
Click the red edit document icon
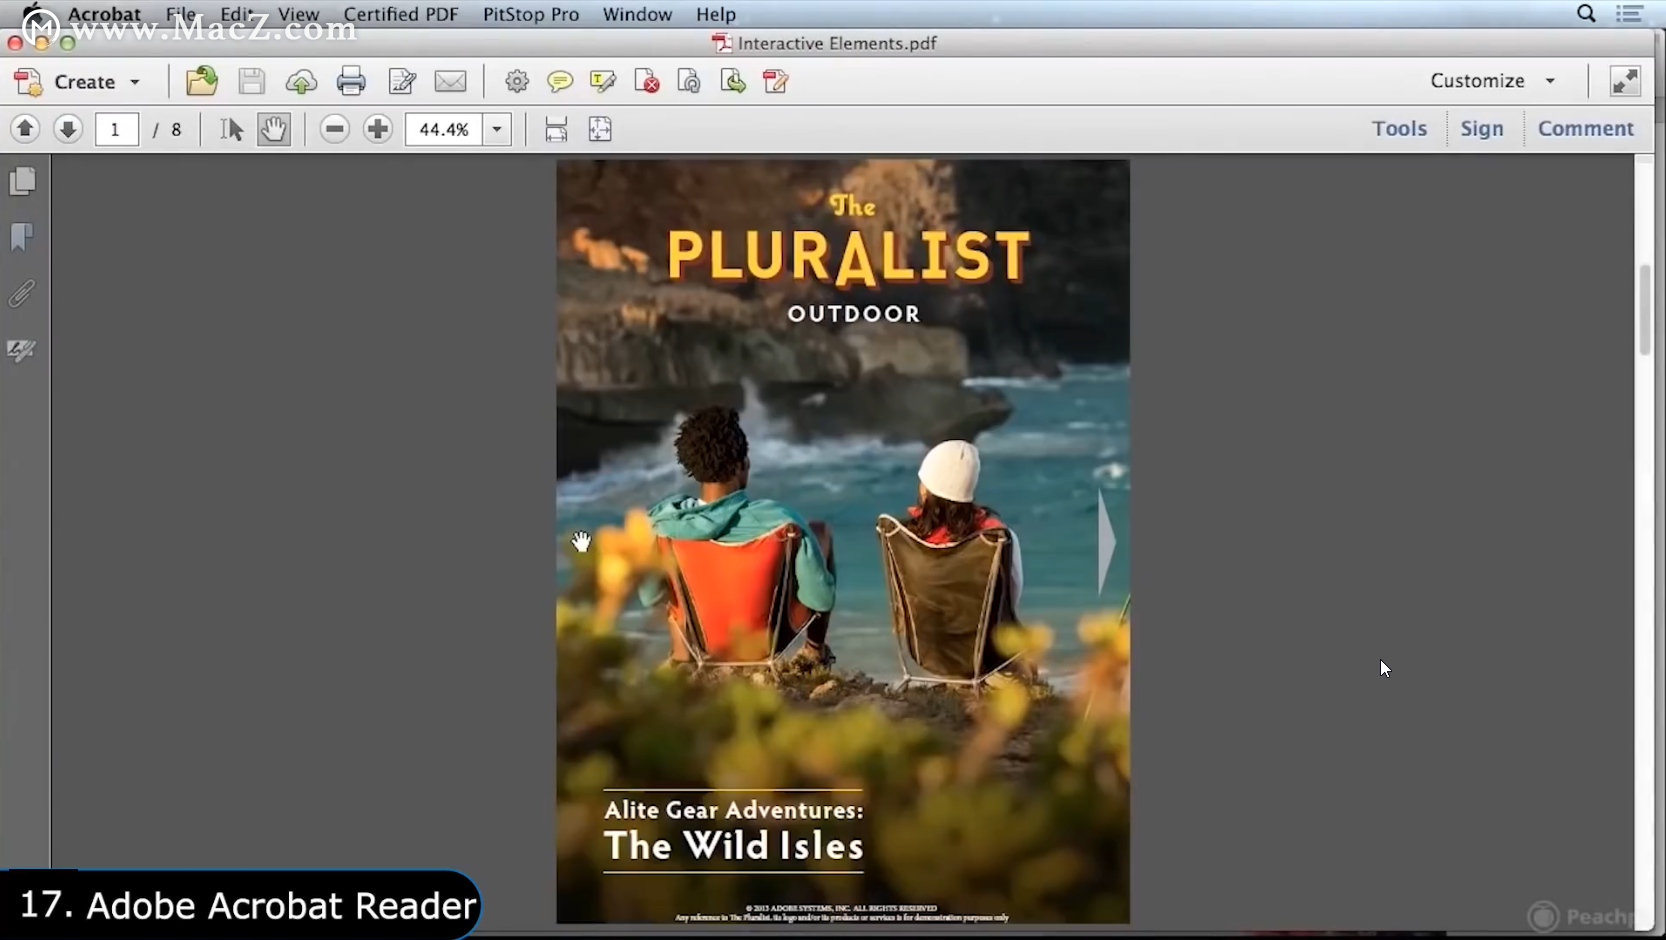tap(776, 81)
